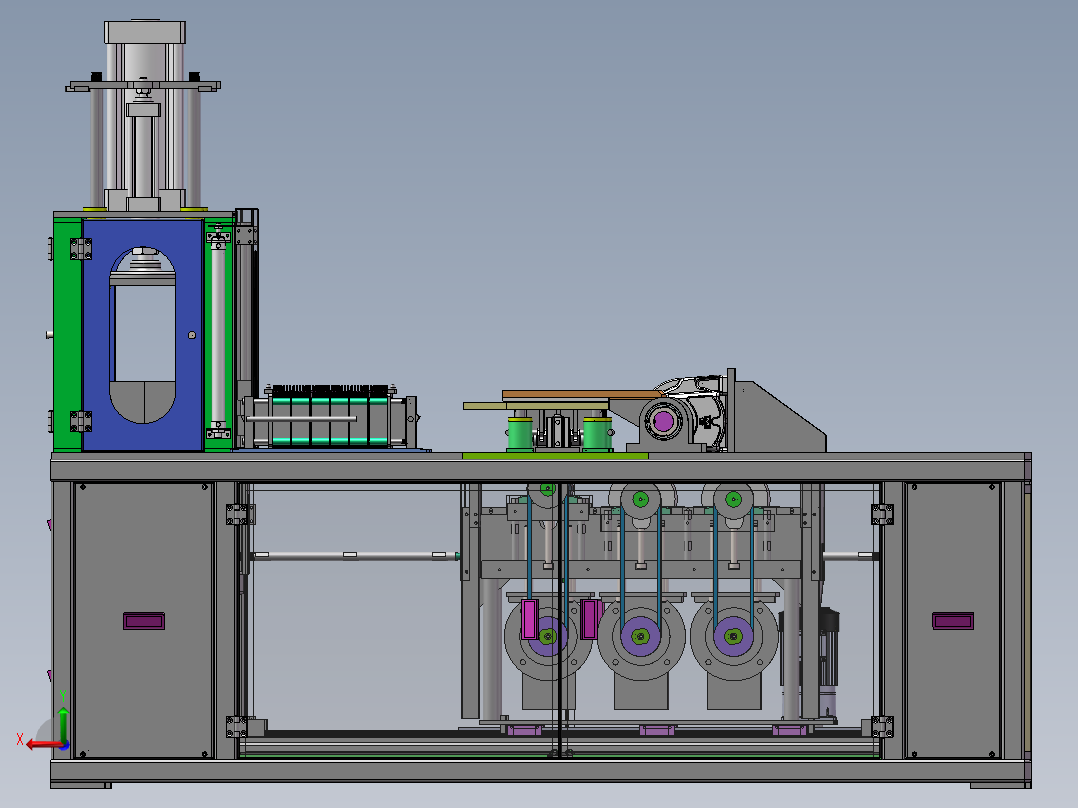1078x808 pixels.
Task: Select the round knob on the blue door
Action: (192, 335)
